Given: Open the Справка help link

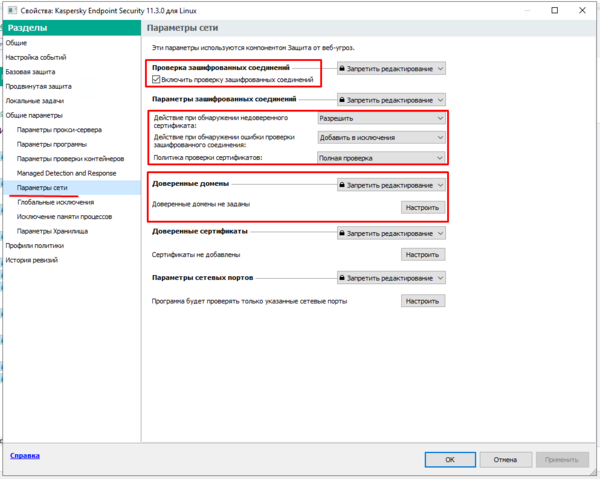Looking at the screenshot, I should (25, 456).
